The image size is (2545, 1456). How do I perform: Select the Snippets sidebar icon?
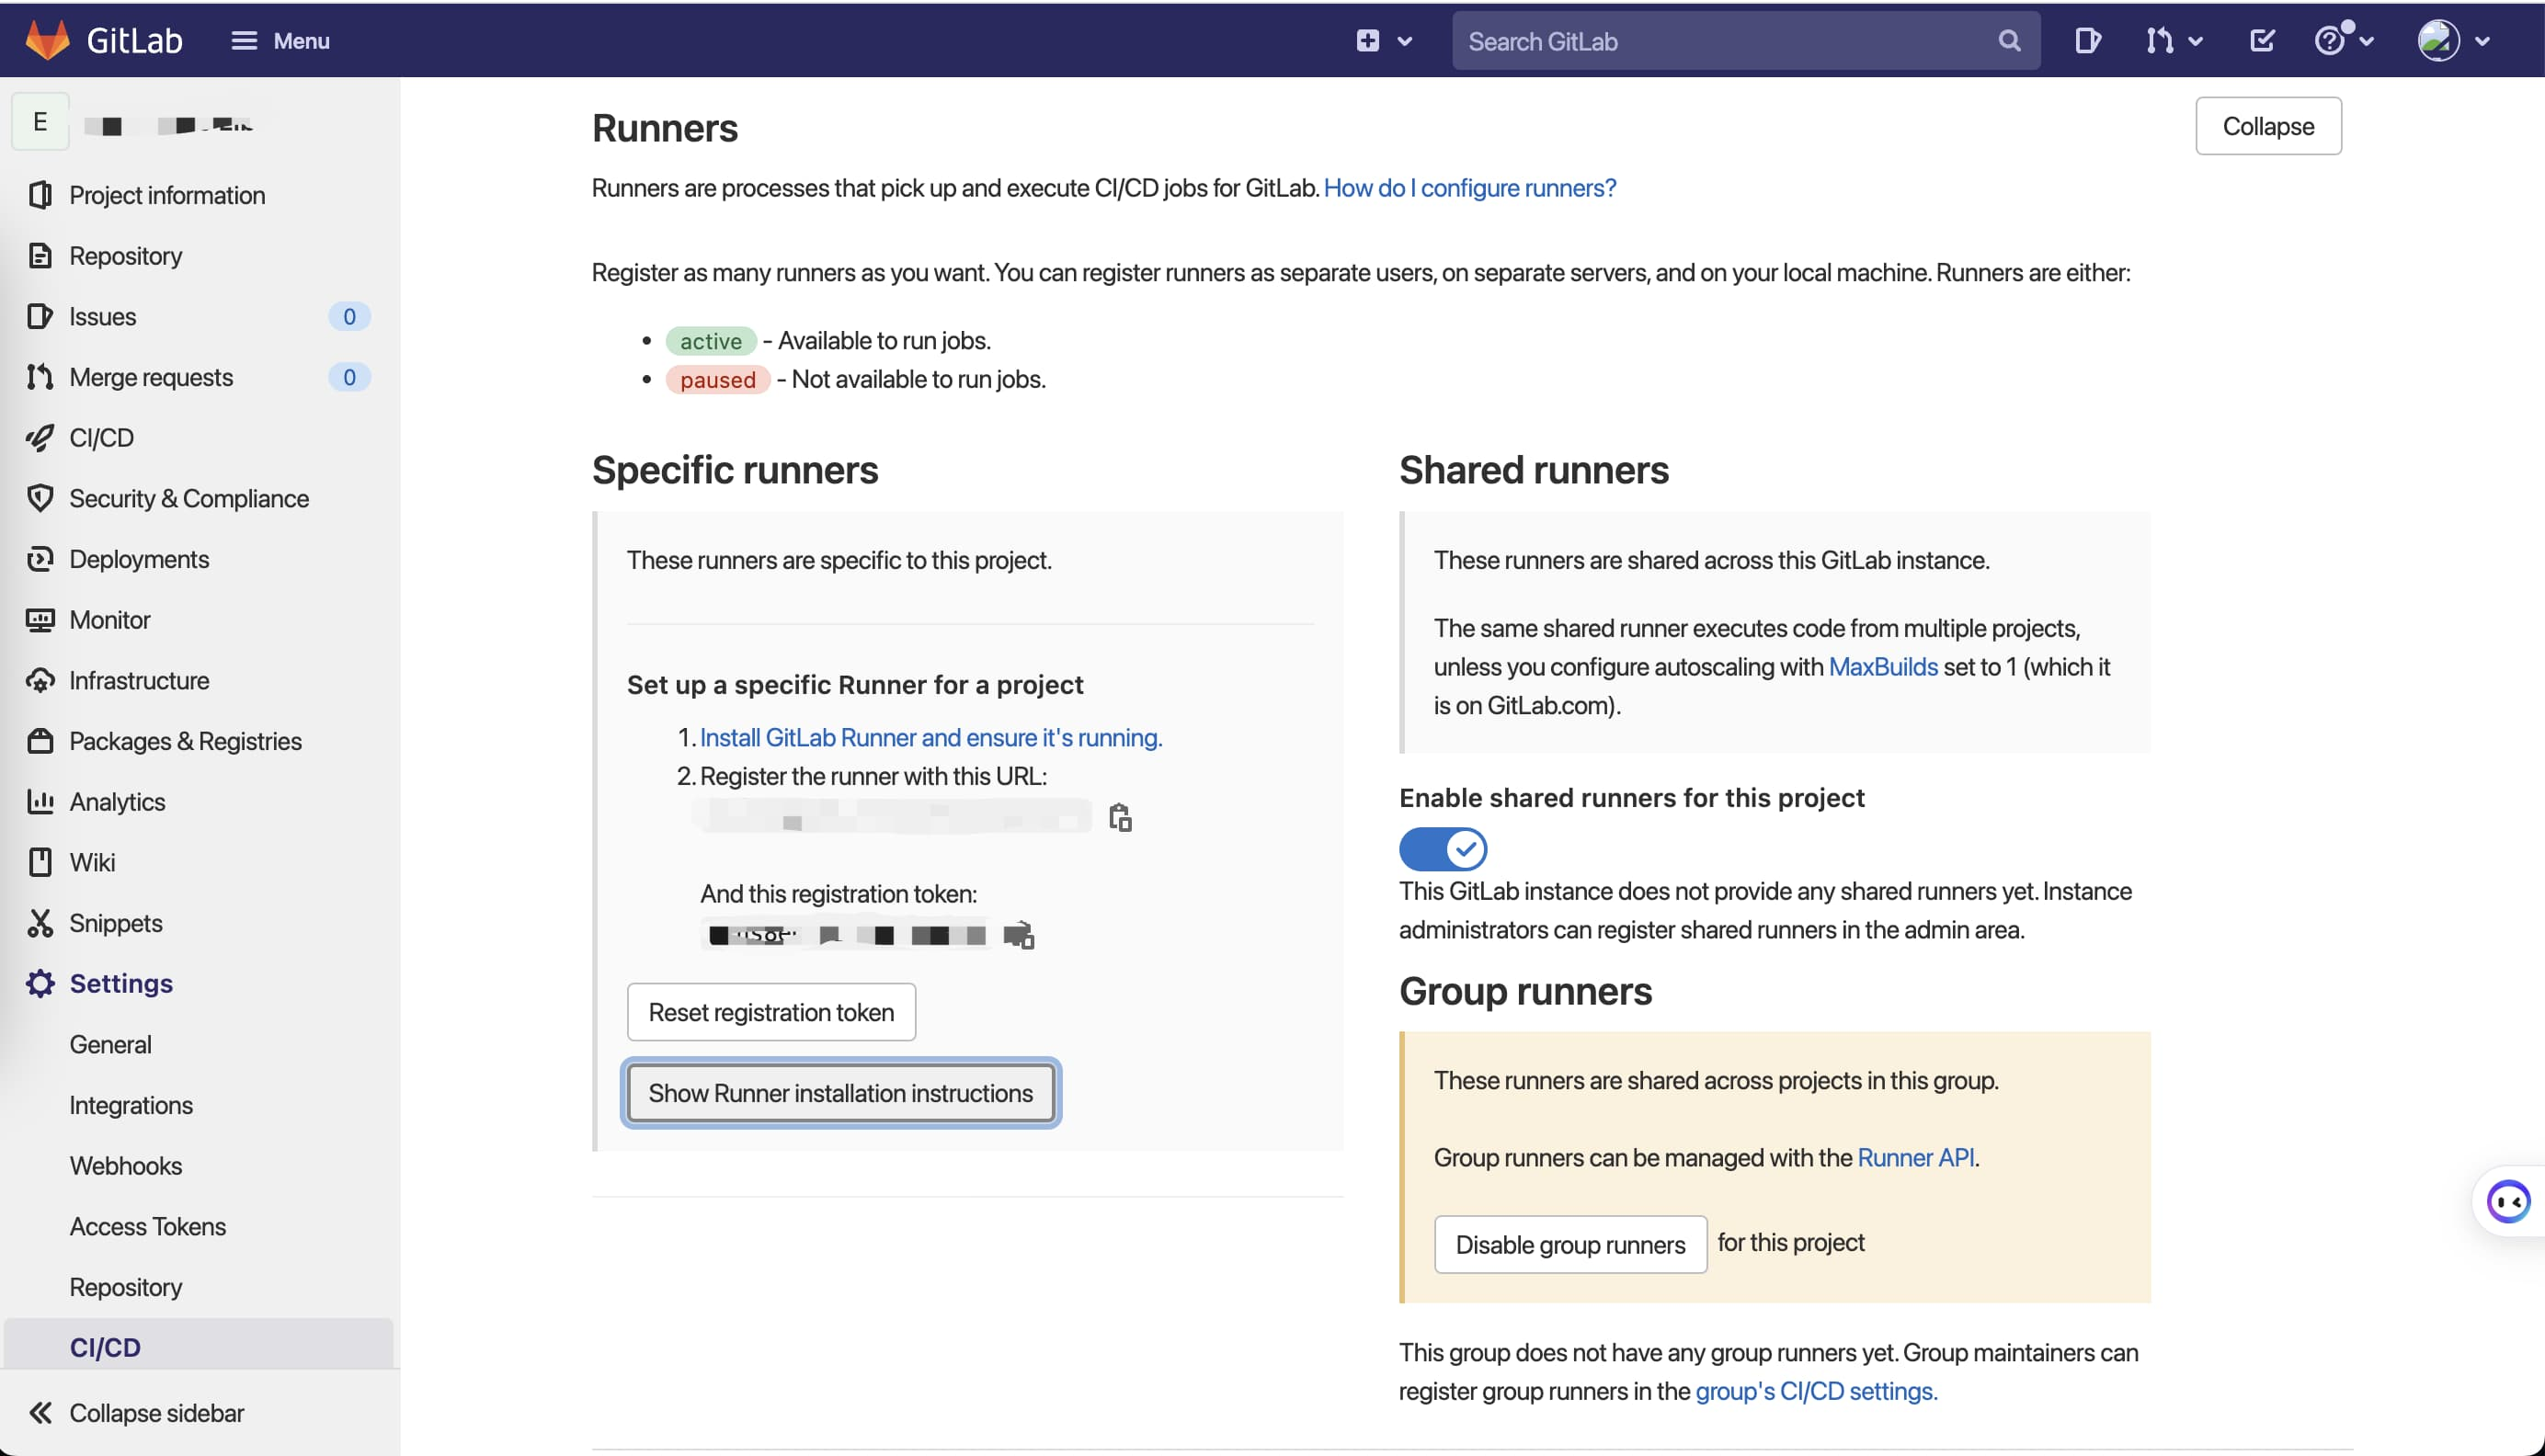point(39,923)
